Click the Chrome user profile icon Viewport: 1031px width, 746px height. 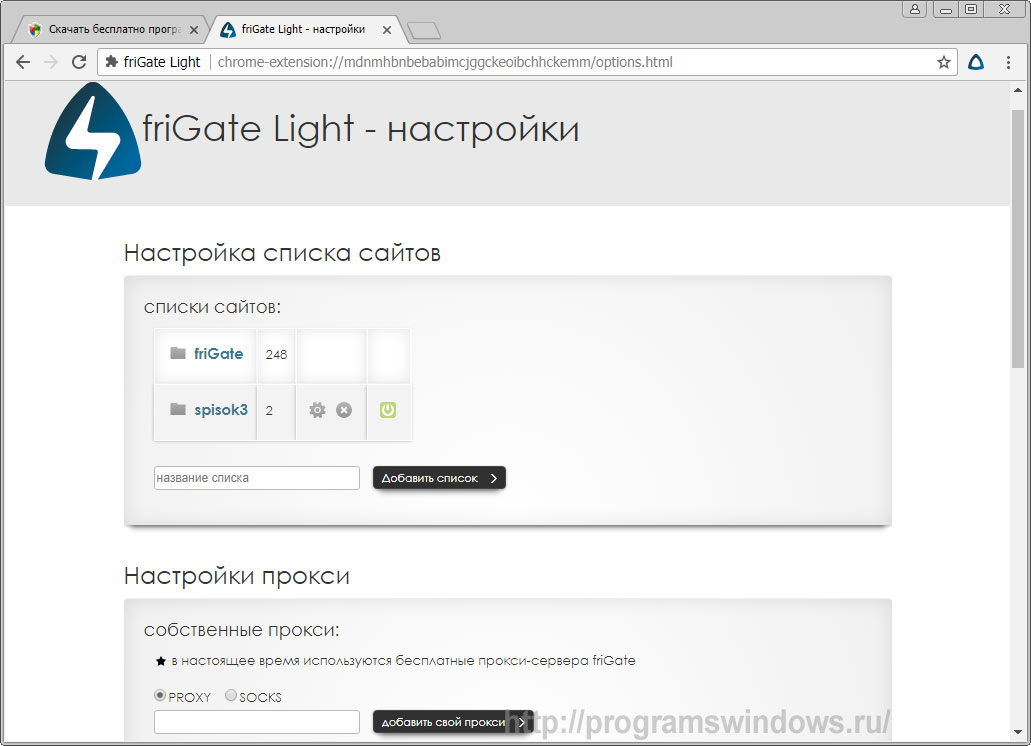915,9
